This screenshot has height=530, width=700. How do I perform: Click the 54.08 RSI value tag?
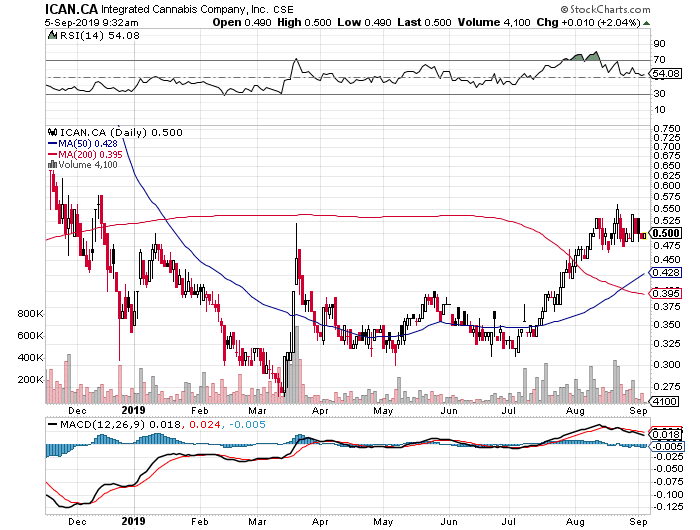point(666,73)
